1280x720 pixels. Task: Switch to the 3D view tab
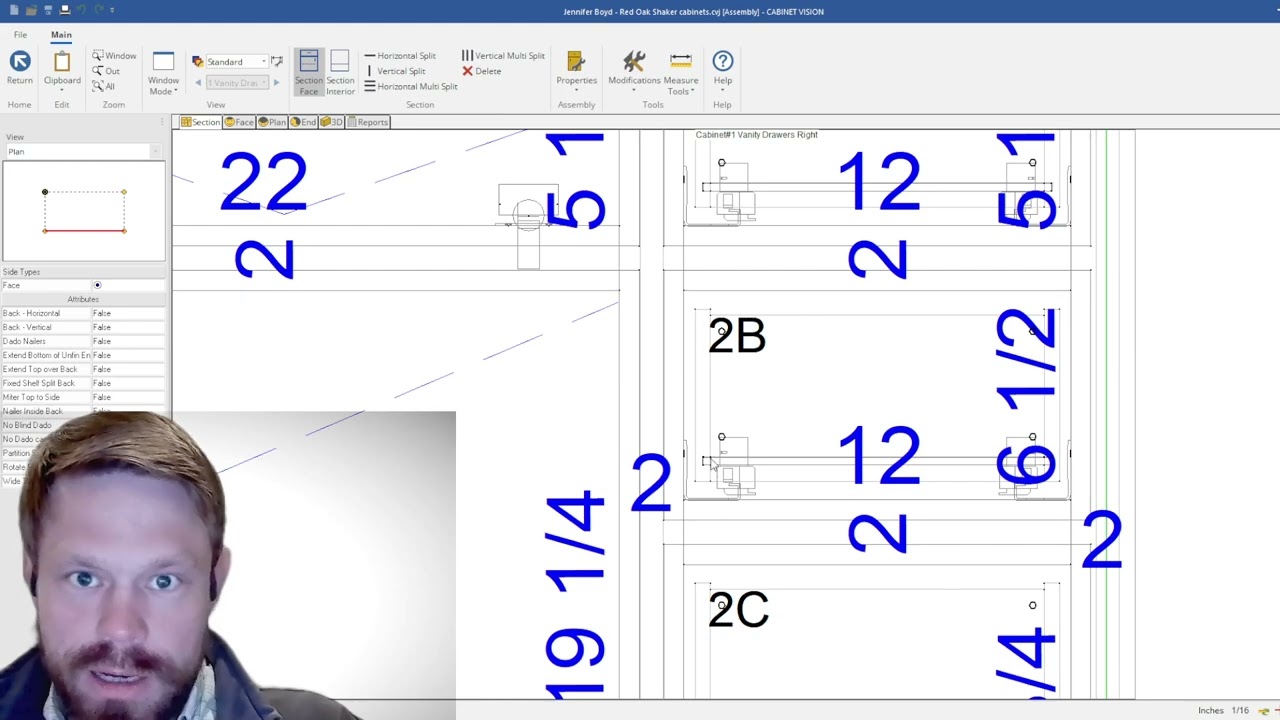[331, 122]
